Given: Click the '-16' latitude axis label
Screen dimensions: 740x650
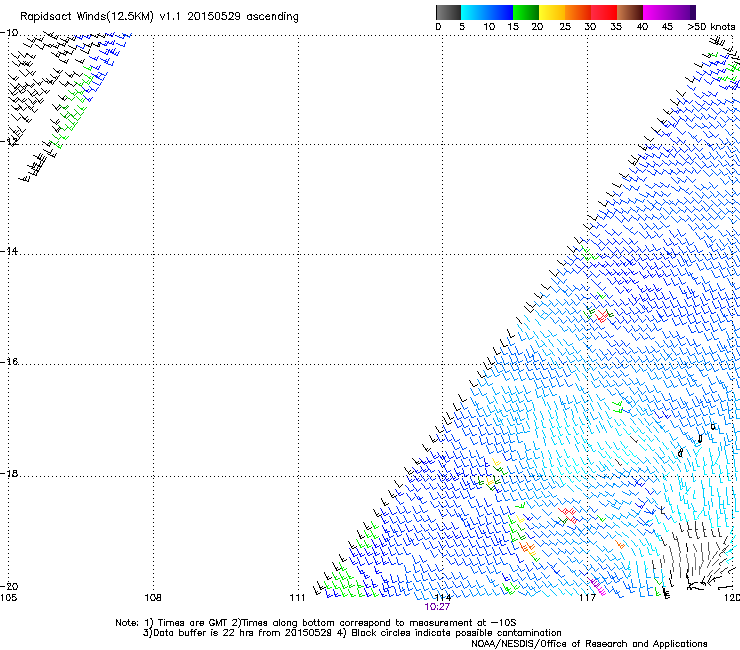Looking at the screenshot, I should pos(9,362).
